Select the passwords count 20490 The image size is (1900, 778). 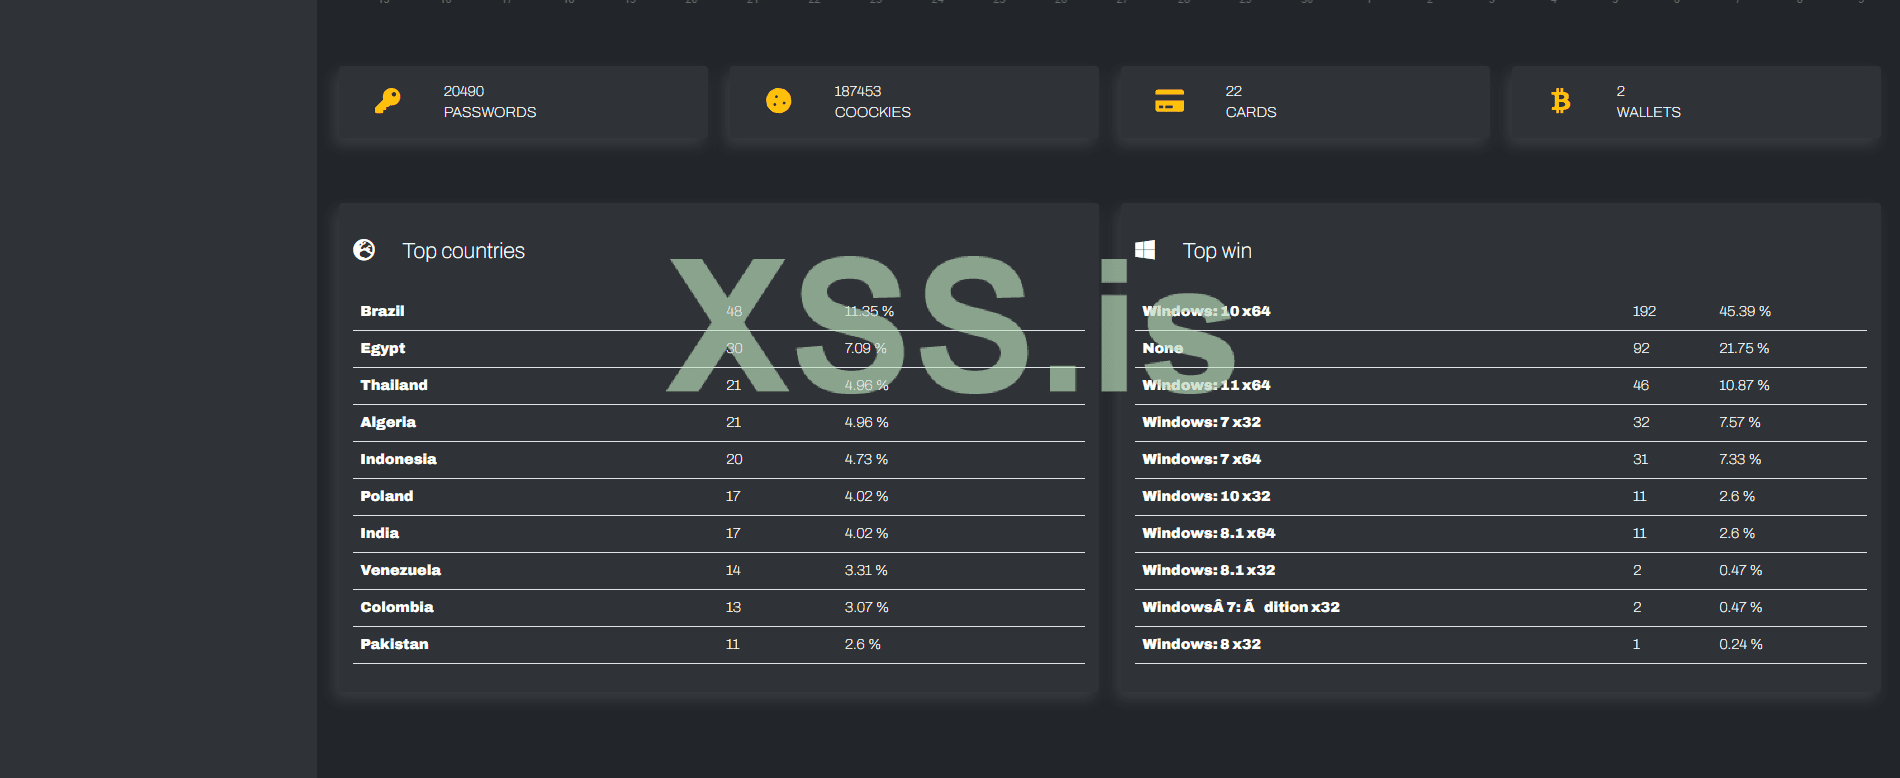click(x=464, y=91)
